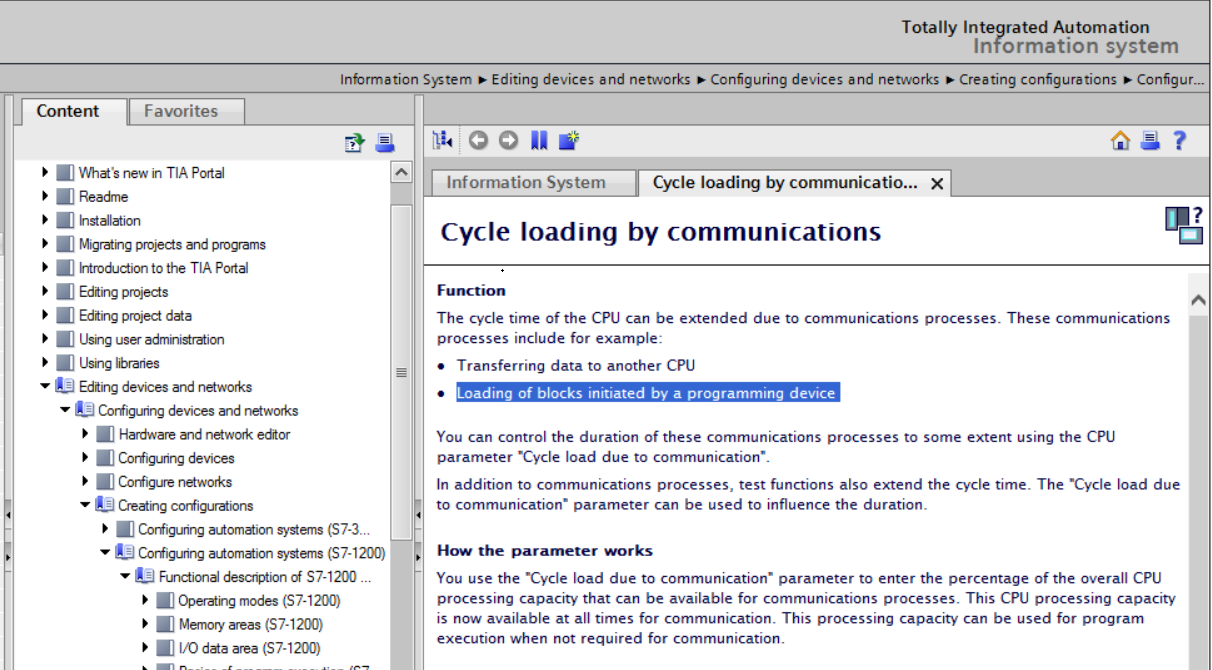
Task: Click the highlighted line 'Loading of blocks initiated by a programming device'
Action: [646, 393]
